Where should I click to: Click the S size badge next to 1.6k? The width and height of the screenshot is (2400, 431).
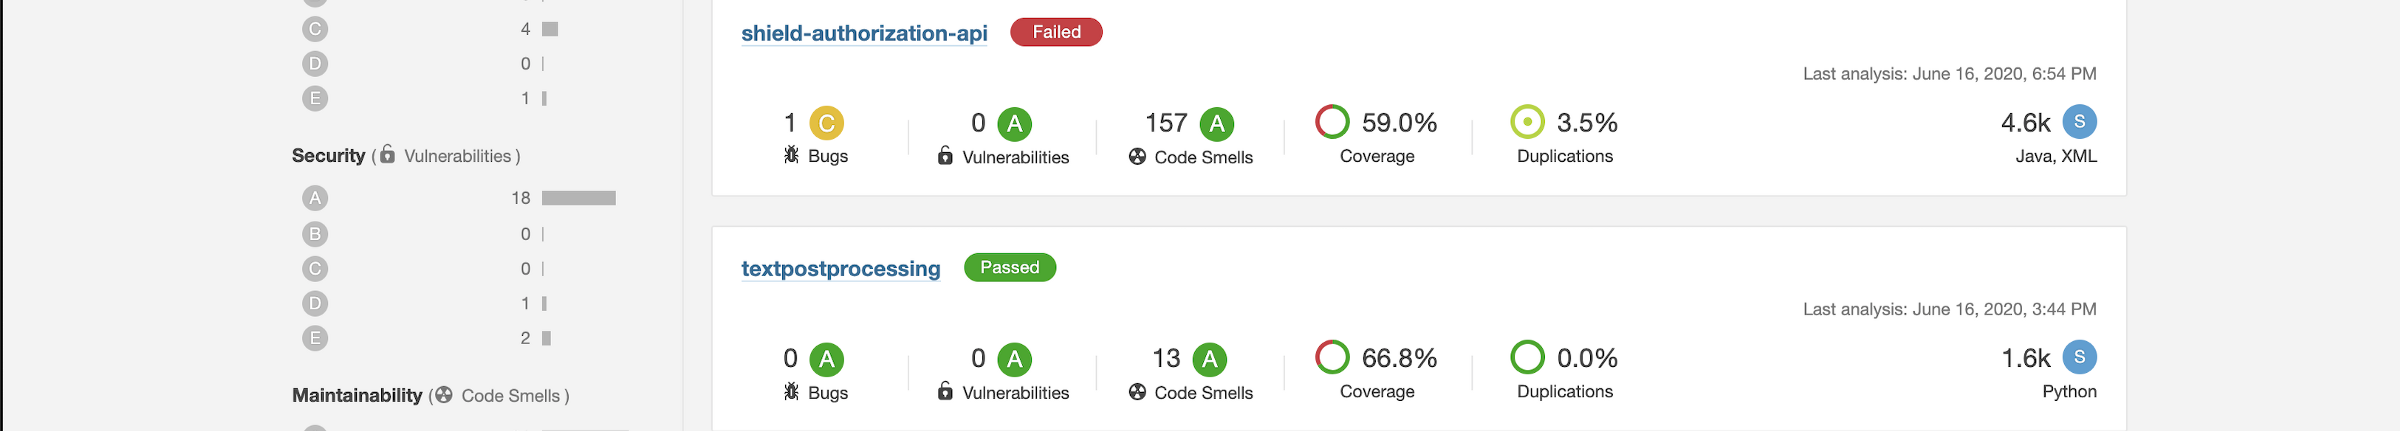click(x=2080, y=357)
